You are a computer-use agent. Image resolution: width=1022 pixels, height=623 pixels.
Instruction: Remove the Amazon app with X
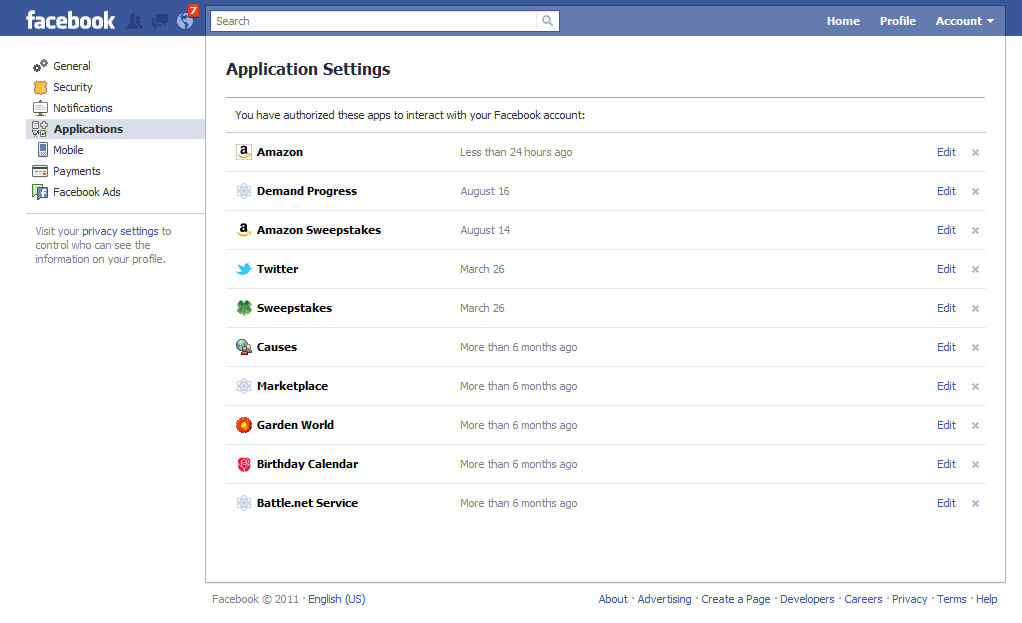(x=975, y=153)
